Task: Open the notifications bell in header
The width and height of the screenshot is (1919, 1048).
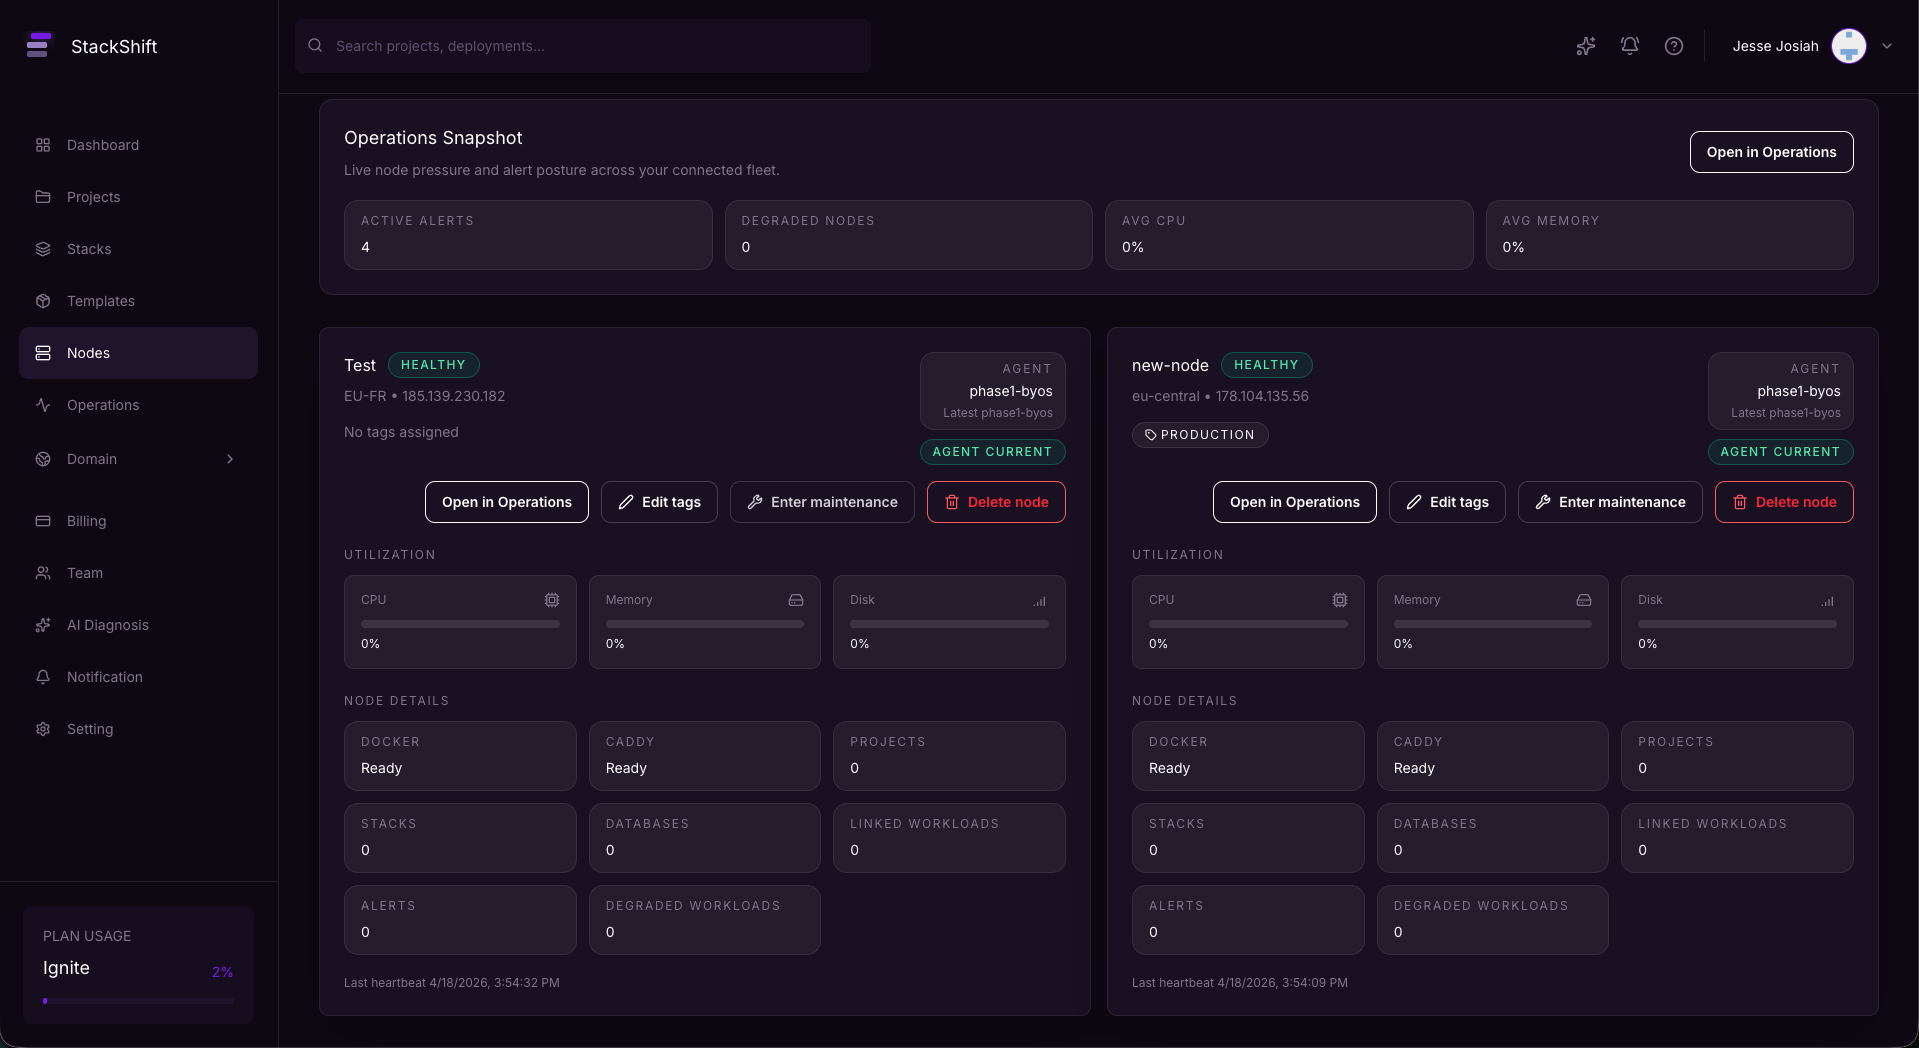Action: point(1629,46)
